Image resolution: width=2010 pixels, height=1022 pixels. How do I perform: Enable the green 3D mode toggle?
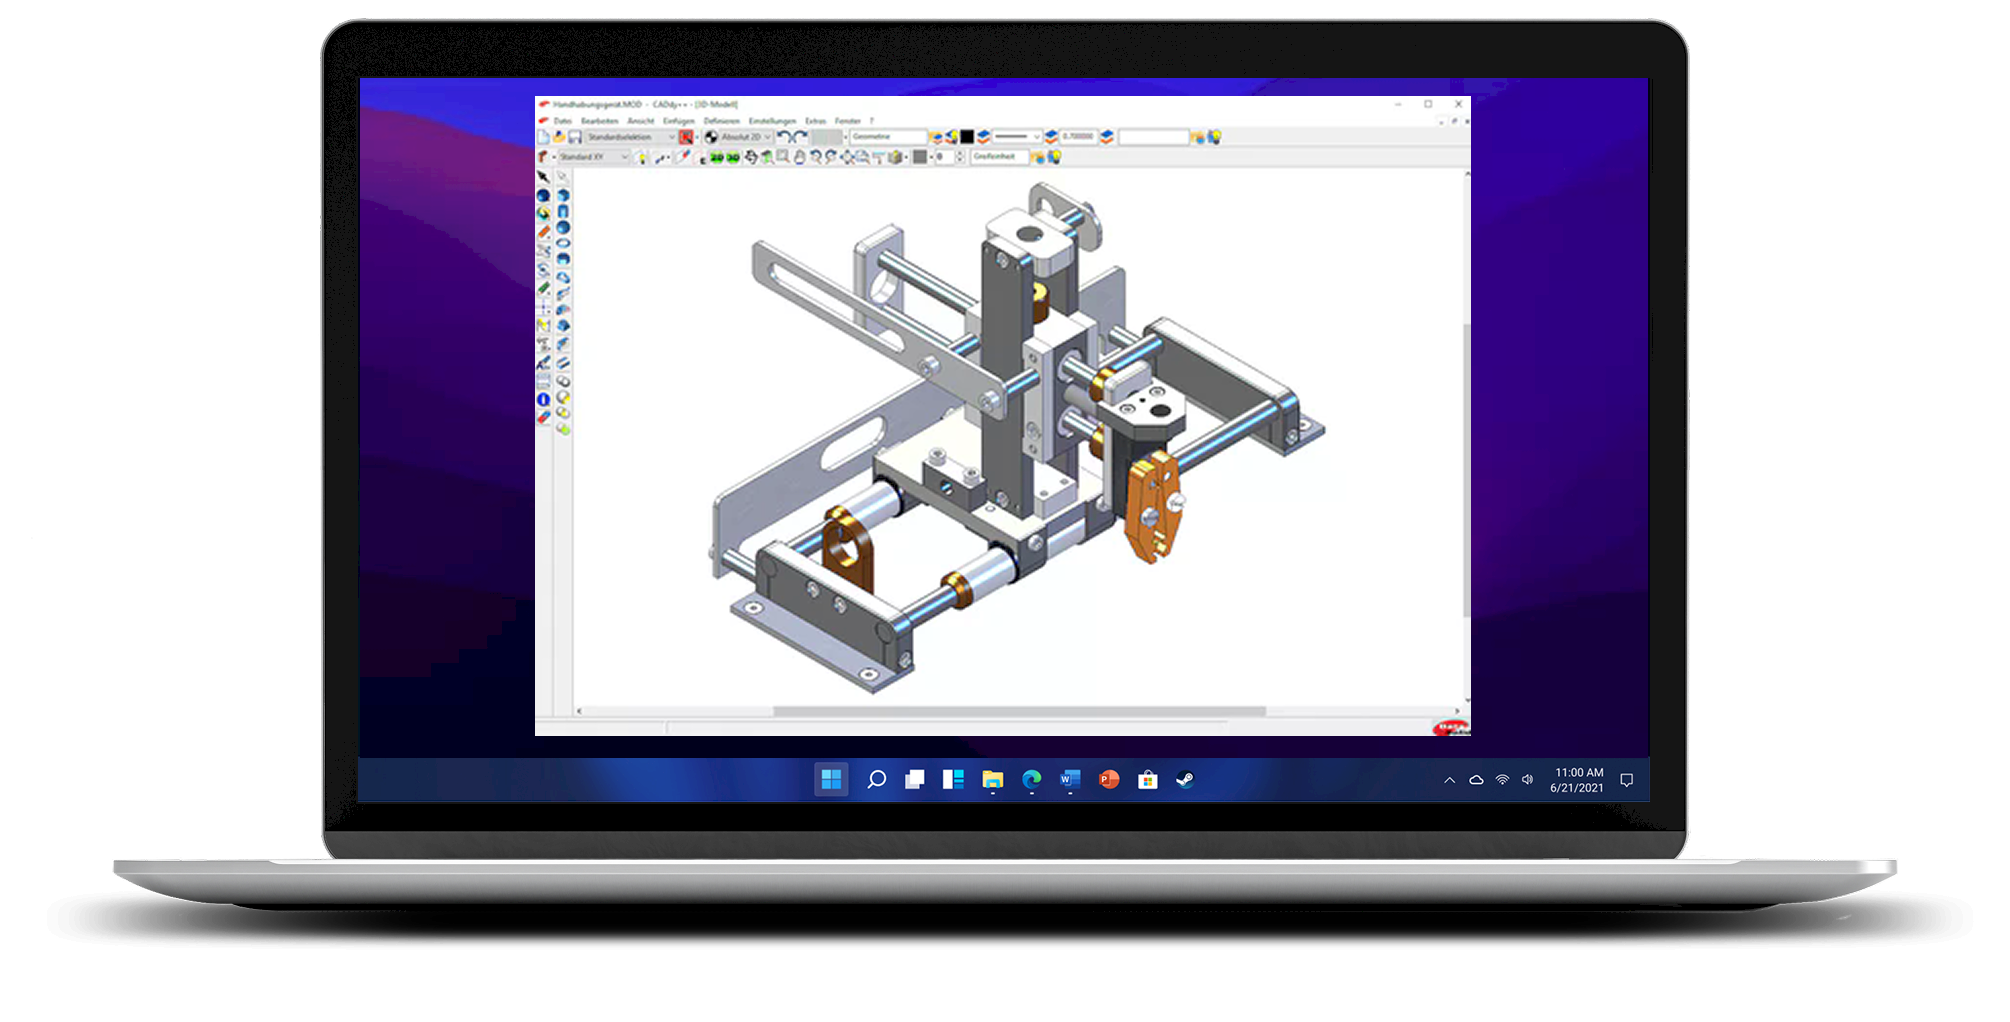732,157
